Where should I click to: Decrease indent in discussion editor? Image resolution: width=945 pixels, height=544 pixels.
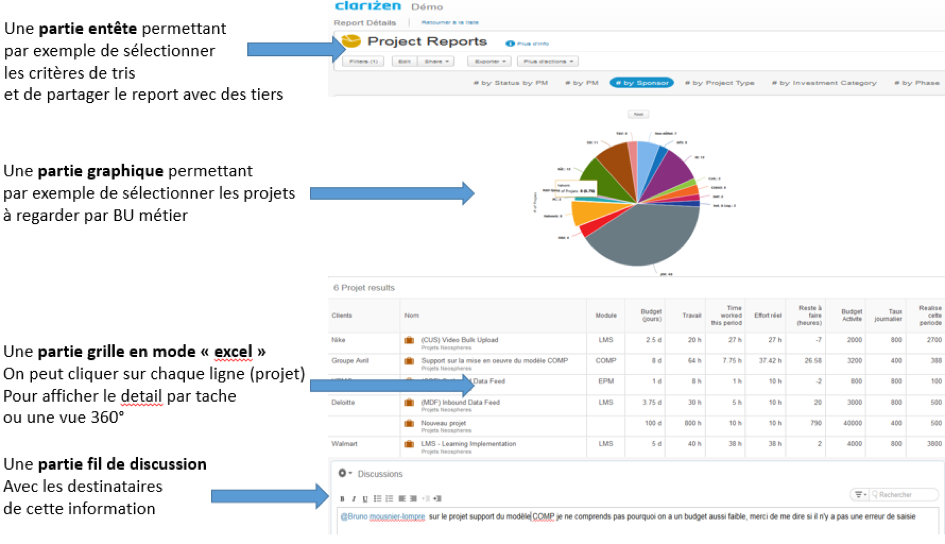(x=426, y=499)
